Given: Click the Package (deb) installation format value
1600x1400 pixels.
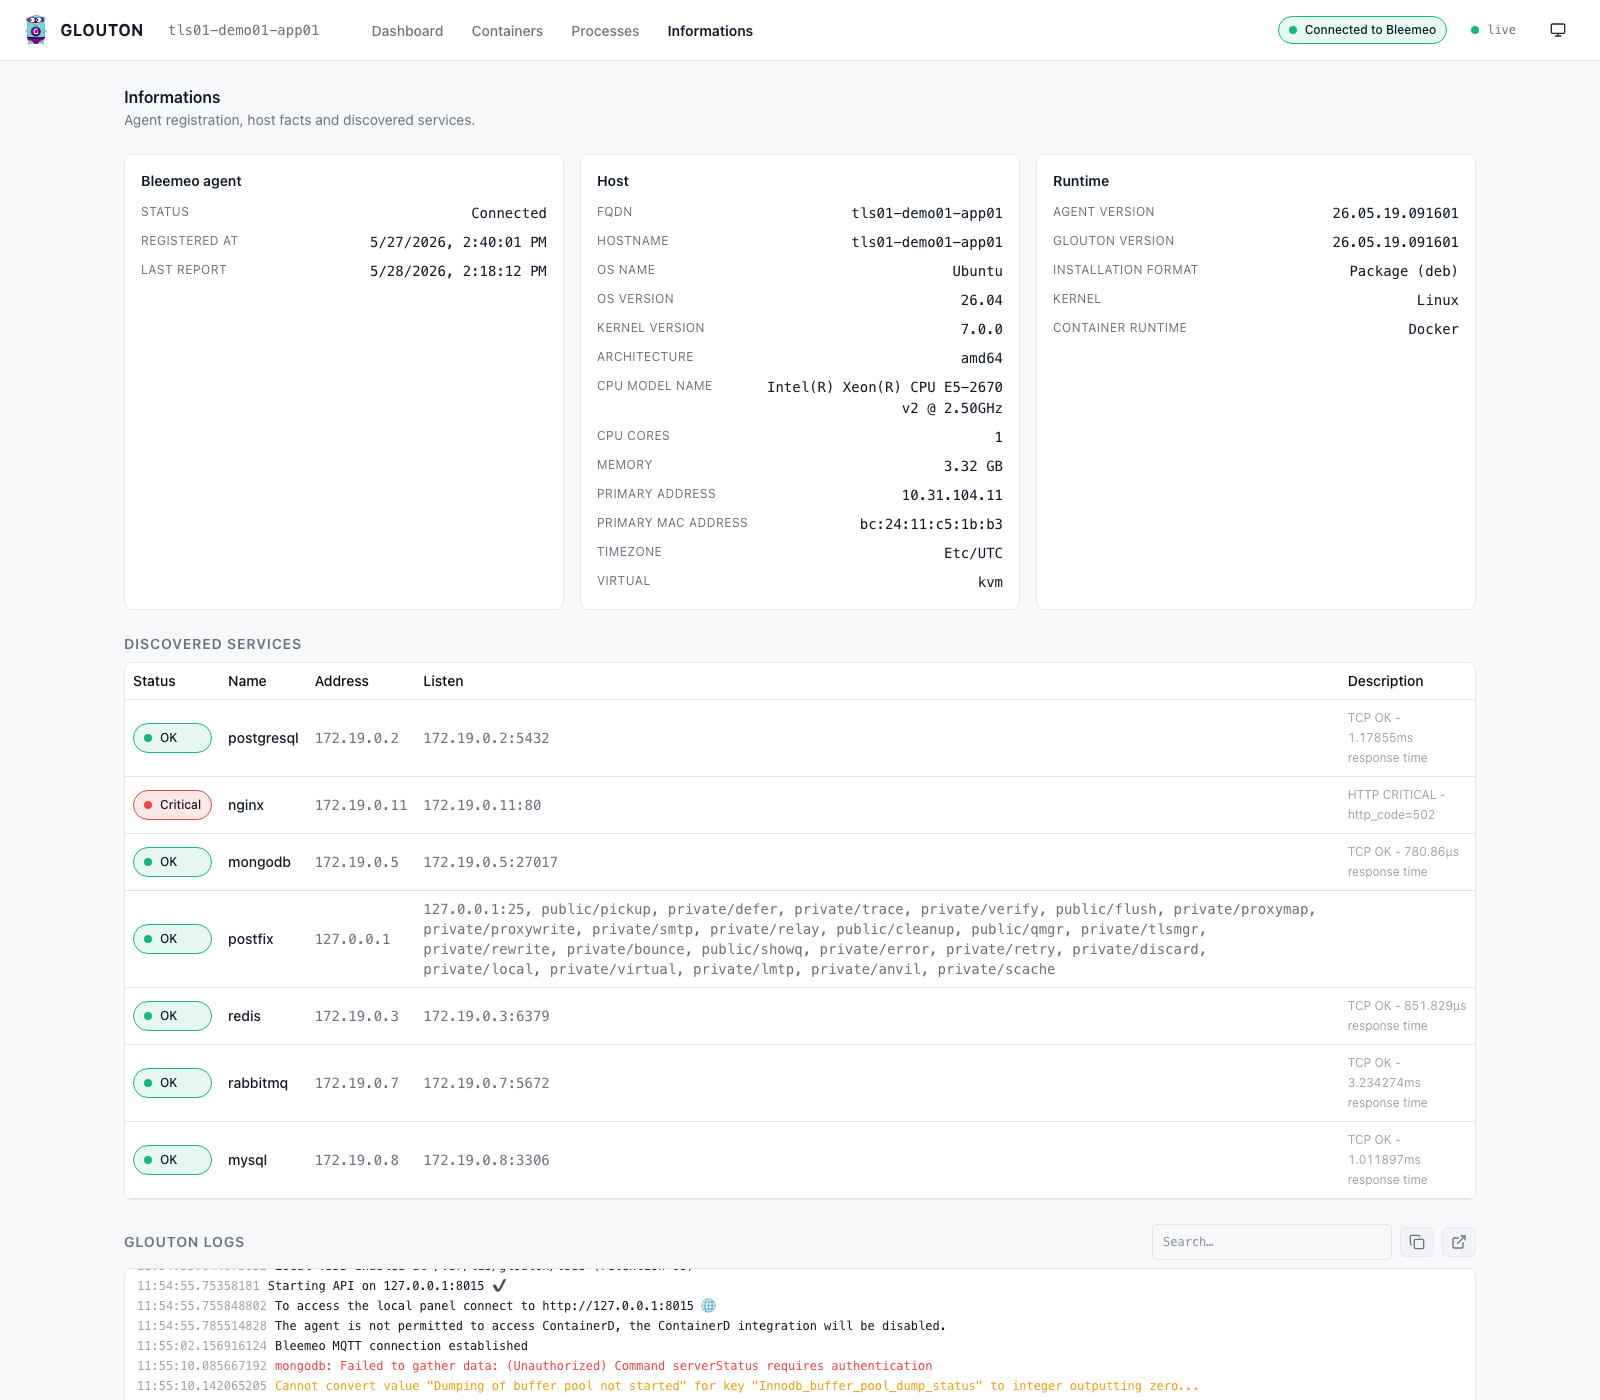Looking at the screenshot, I should [x=1404, y=271].
